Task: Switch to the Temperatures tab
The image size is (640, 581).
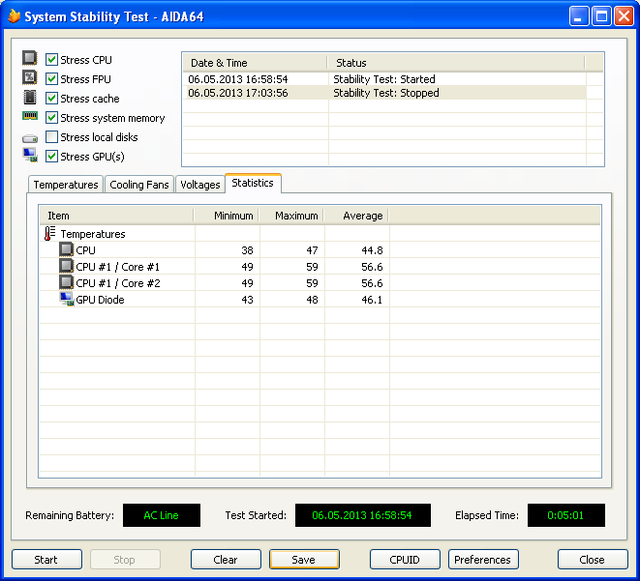Action: (x=66, y=185)
